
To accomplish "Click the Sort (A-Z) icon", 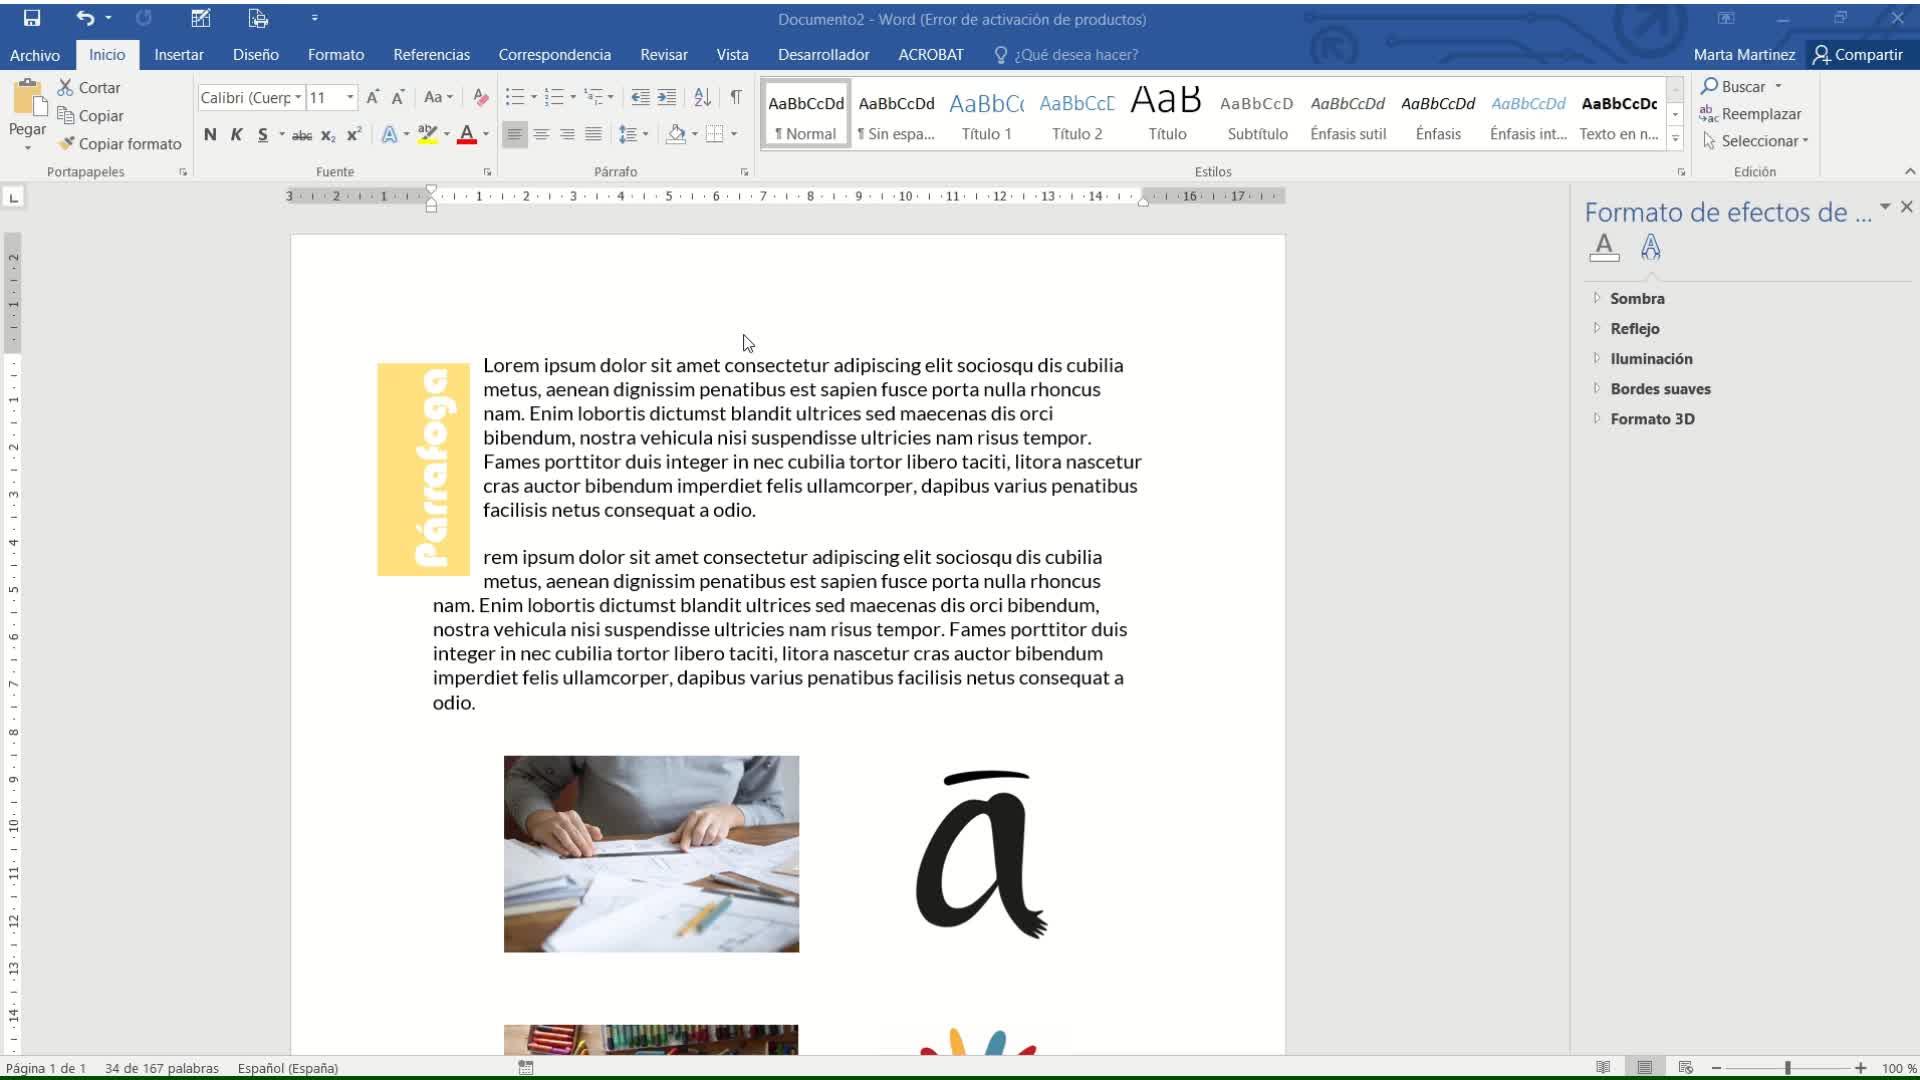I will tap(702, 97).
